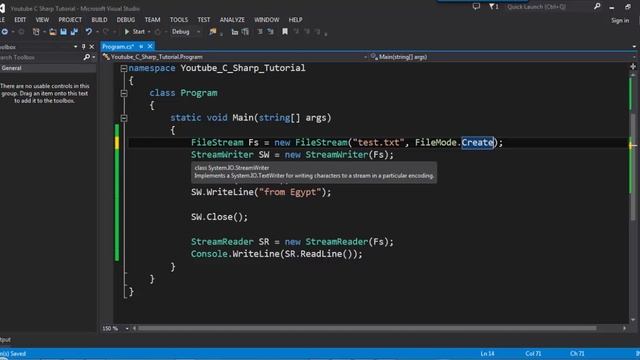Collapse the namespace Youtube_C_Sharp_Tutorial block
Image resolution: width=640 pixels, height=360 pixels.
[124, 69]
